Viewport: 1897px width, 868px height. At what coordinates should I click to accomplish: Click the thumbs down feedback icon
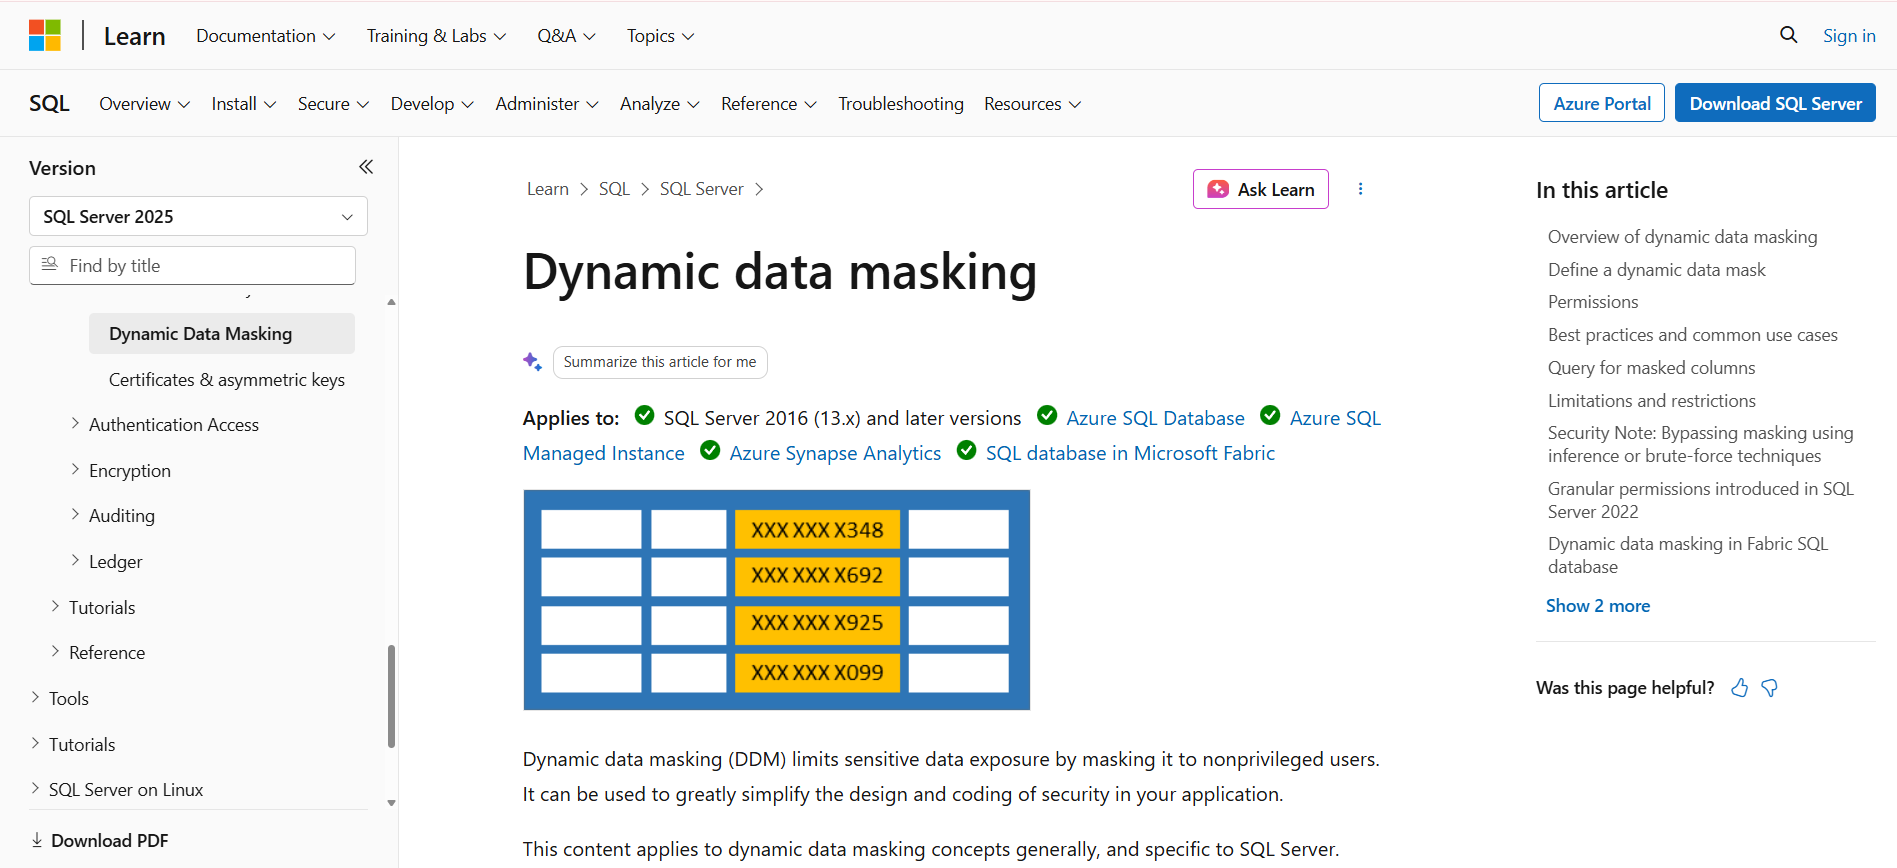[x=1770, y=688]
